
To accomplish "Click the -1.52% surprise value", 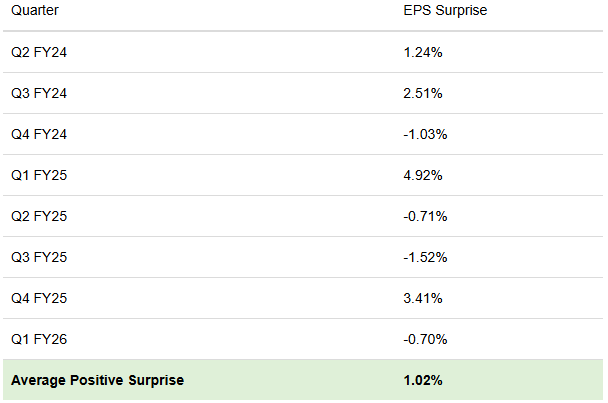I will click(425, 257).
